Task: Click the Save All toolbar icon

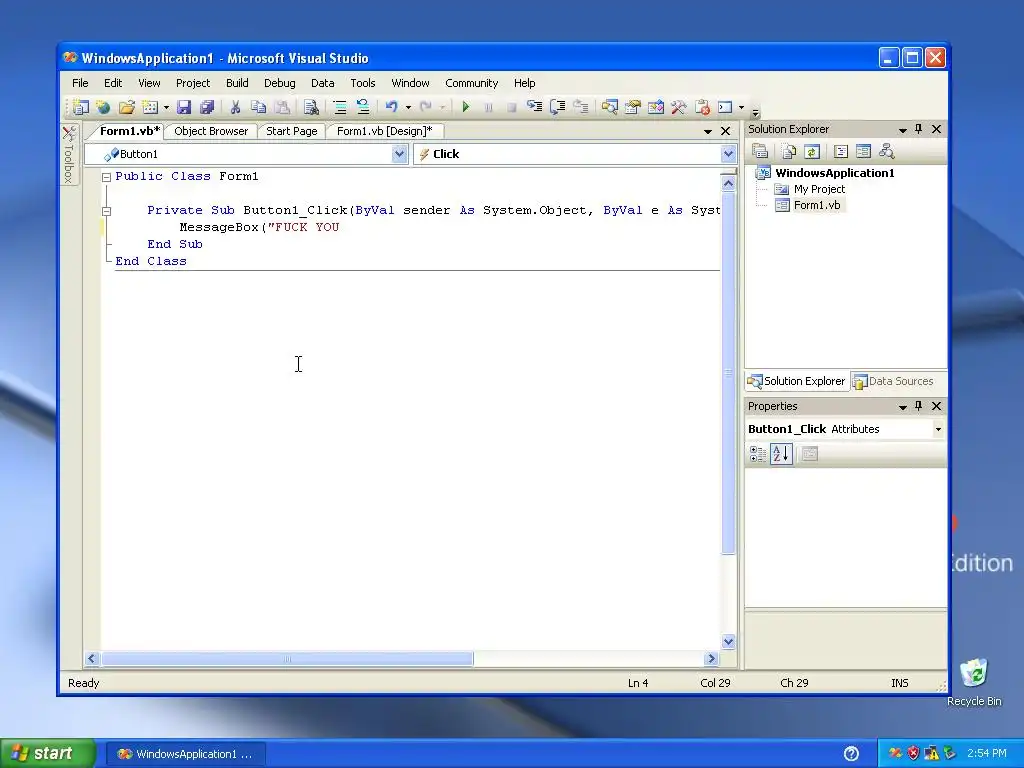Action: tap(207, 106)
